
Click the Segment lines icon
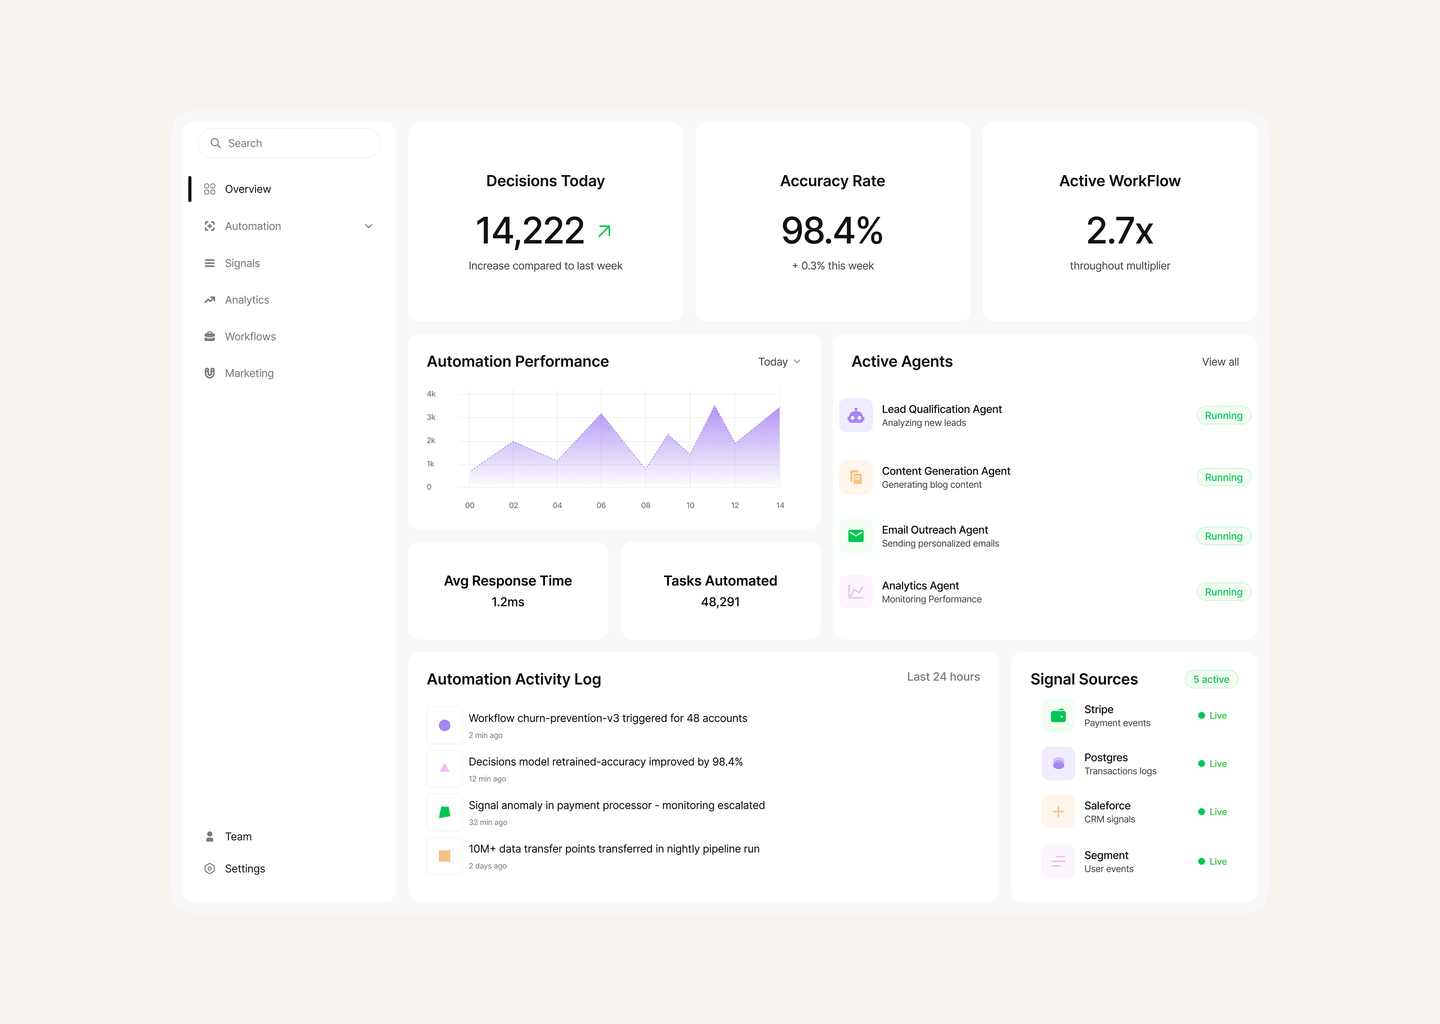coord(1058,861)
